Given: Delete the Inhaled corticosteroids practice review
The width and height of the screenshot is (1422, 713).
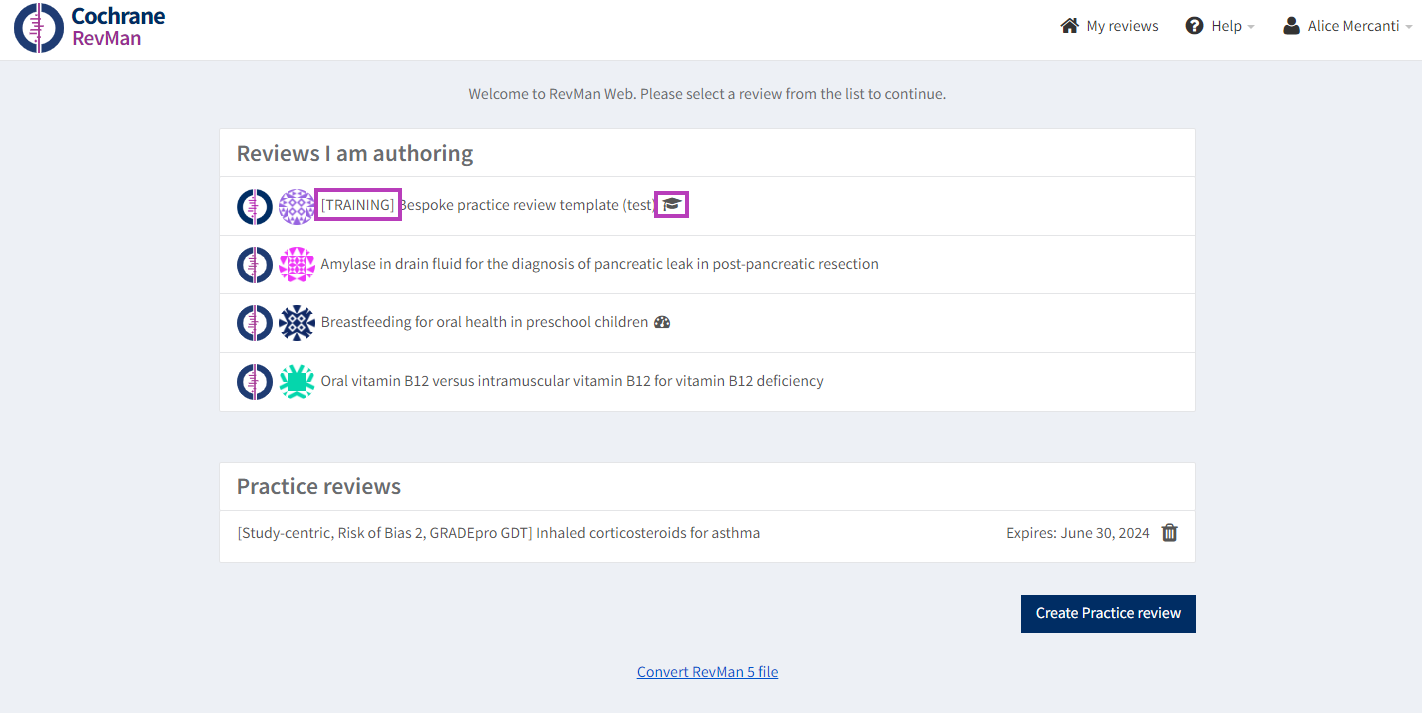Looking at the screenshot, I should 1169,533.
